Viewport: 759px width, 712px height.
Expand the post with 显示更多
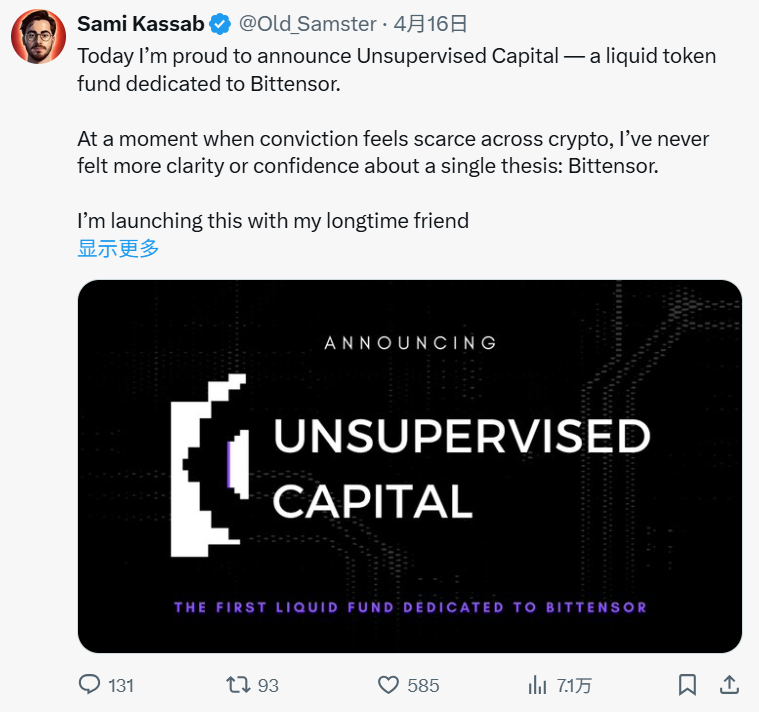tap(118, 248)
